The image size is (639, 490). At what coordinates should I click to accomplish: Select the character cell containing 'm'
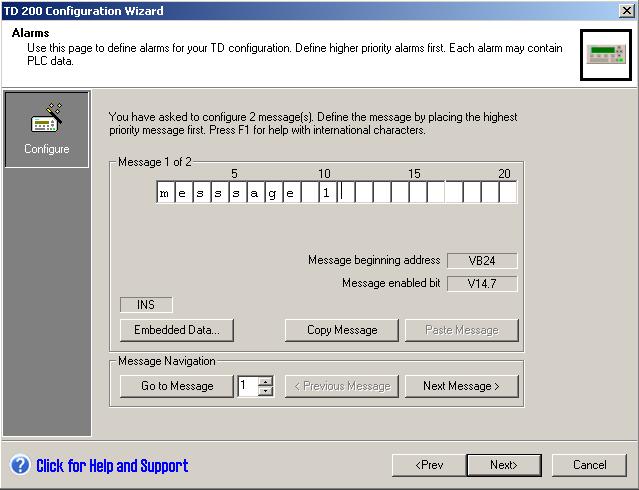point(165,192)
